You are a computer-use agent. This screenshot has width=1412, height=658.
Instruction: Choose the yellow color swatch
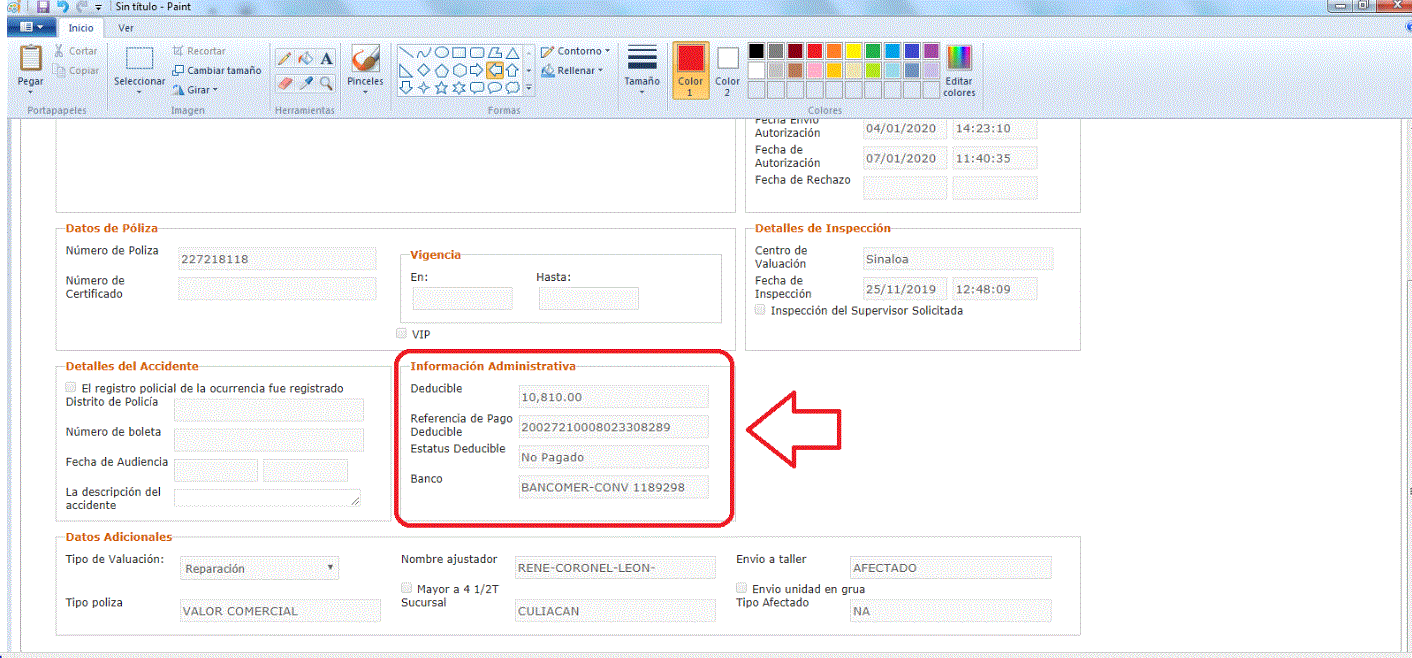[x=854, y=51]
